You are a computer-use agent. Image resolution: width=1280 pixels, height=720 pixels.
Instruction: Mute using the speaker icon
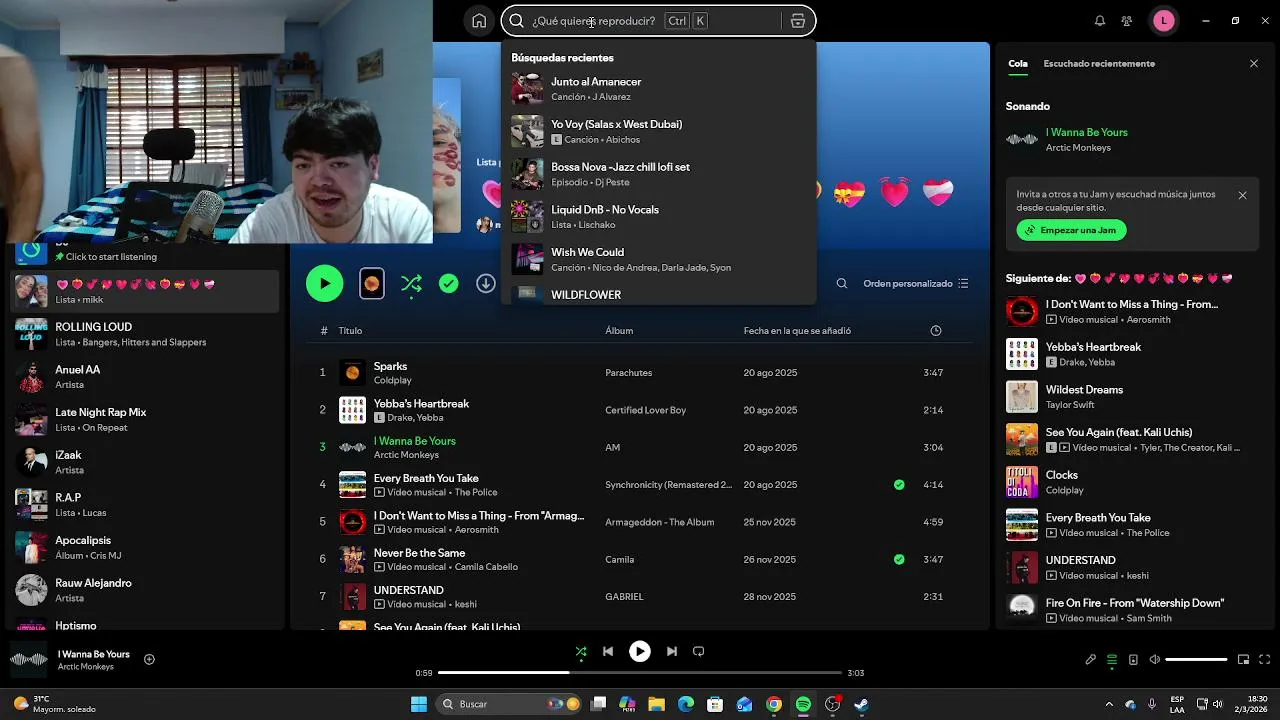tap(1155, 660)
